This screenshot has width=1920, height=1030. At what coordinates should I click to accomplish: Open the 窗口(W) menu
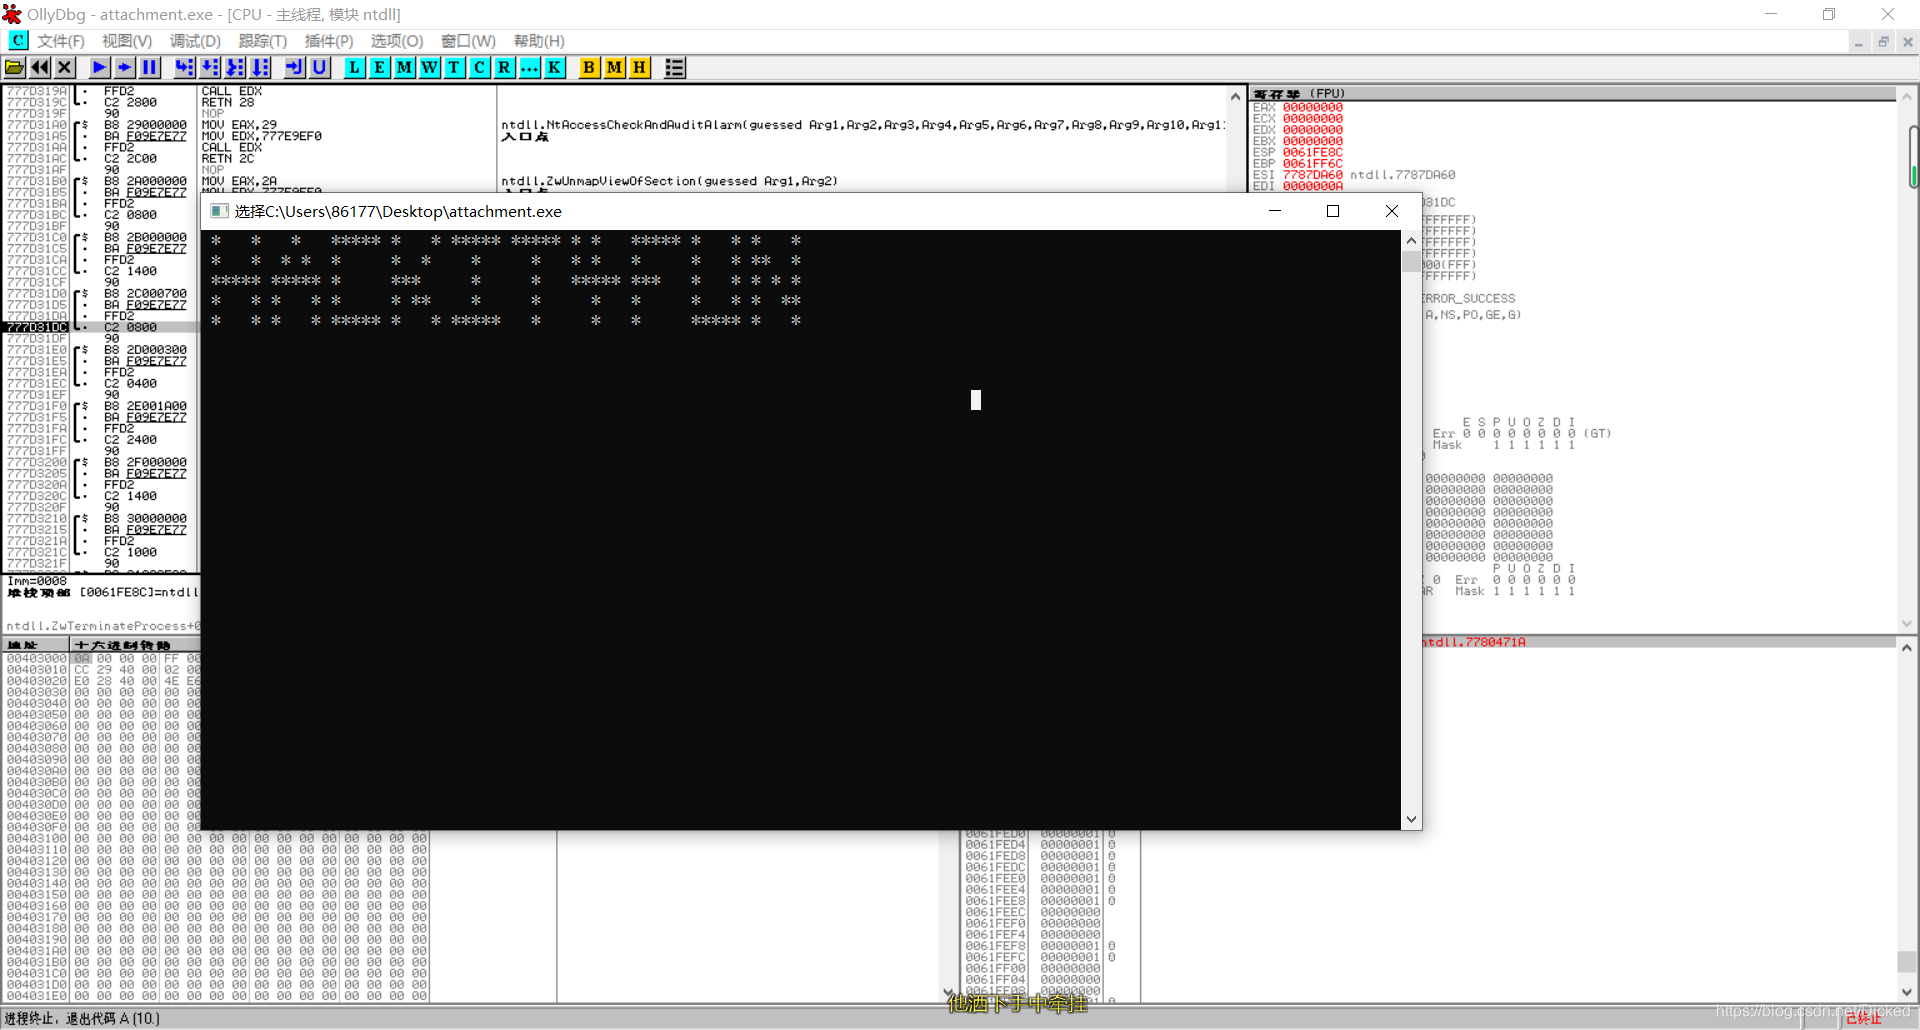[468, 41]
